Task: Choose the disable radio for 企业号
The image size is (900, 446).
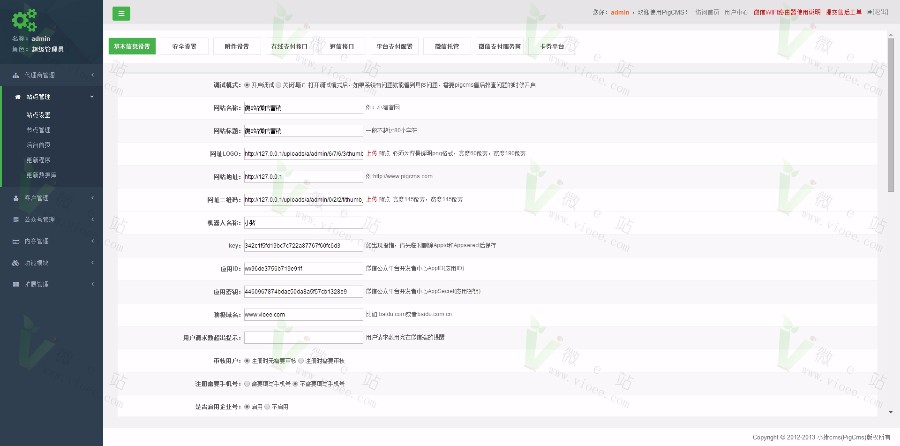Action: [x=267, y=407]
